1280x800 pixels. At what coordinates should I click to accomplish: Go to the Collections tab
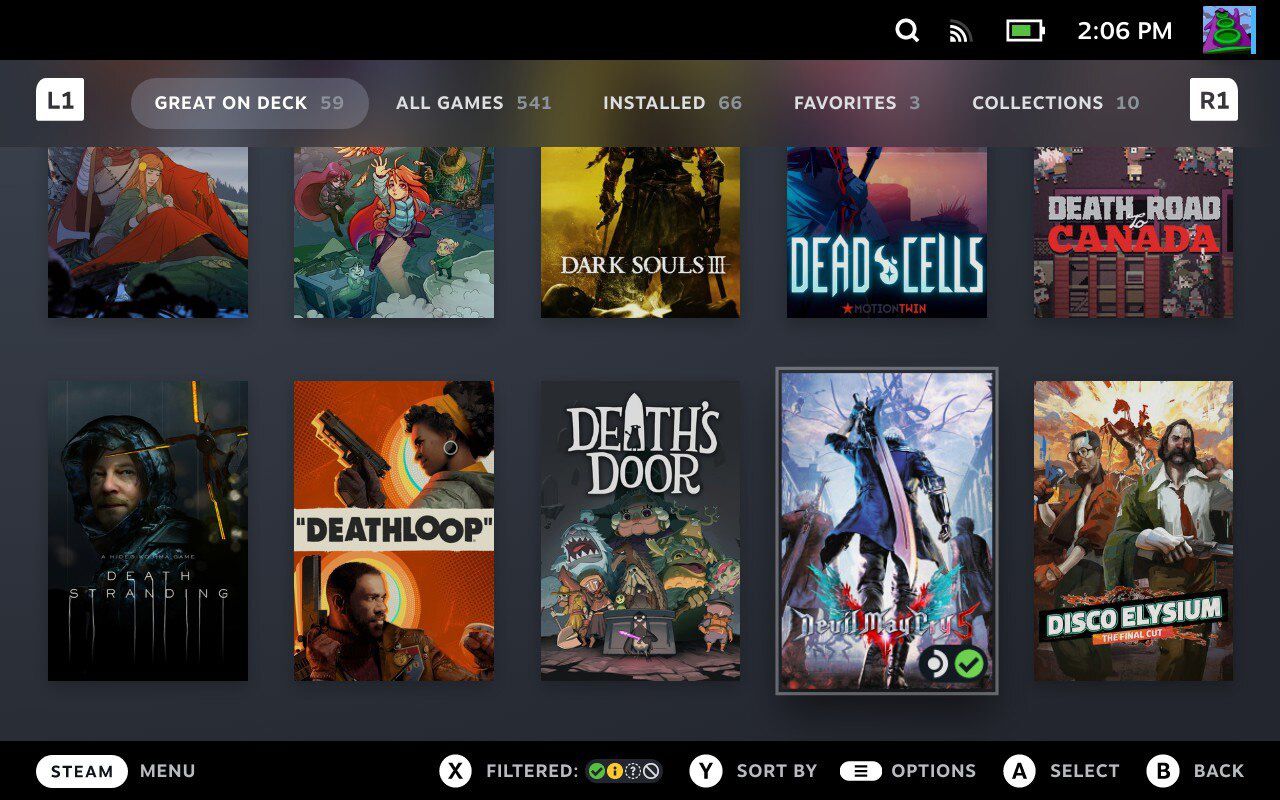[x=1056, y=103]
